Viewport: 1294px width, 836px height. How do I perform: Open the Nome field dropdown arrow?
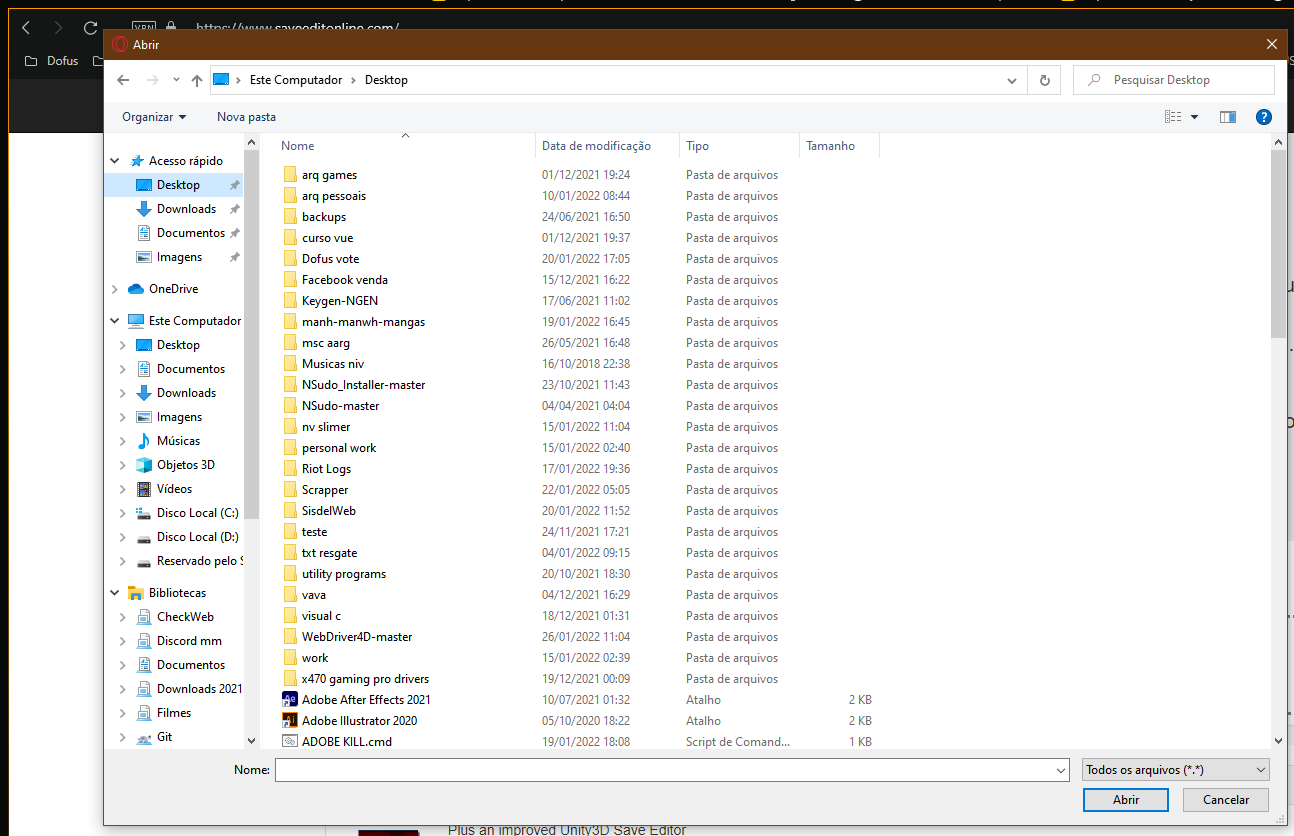pos(1061,770)
